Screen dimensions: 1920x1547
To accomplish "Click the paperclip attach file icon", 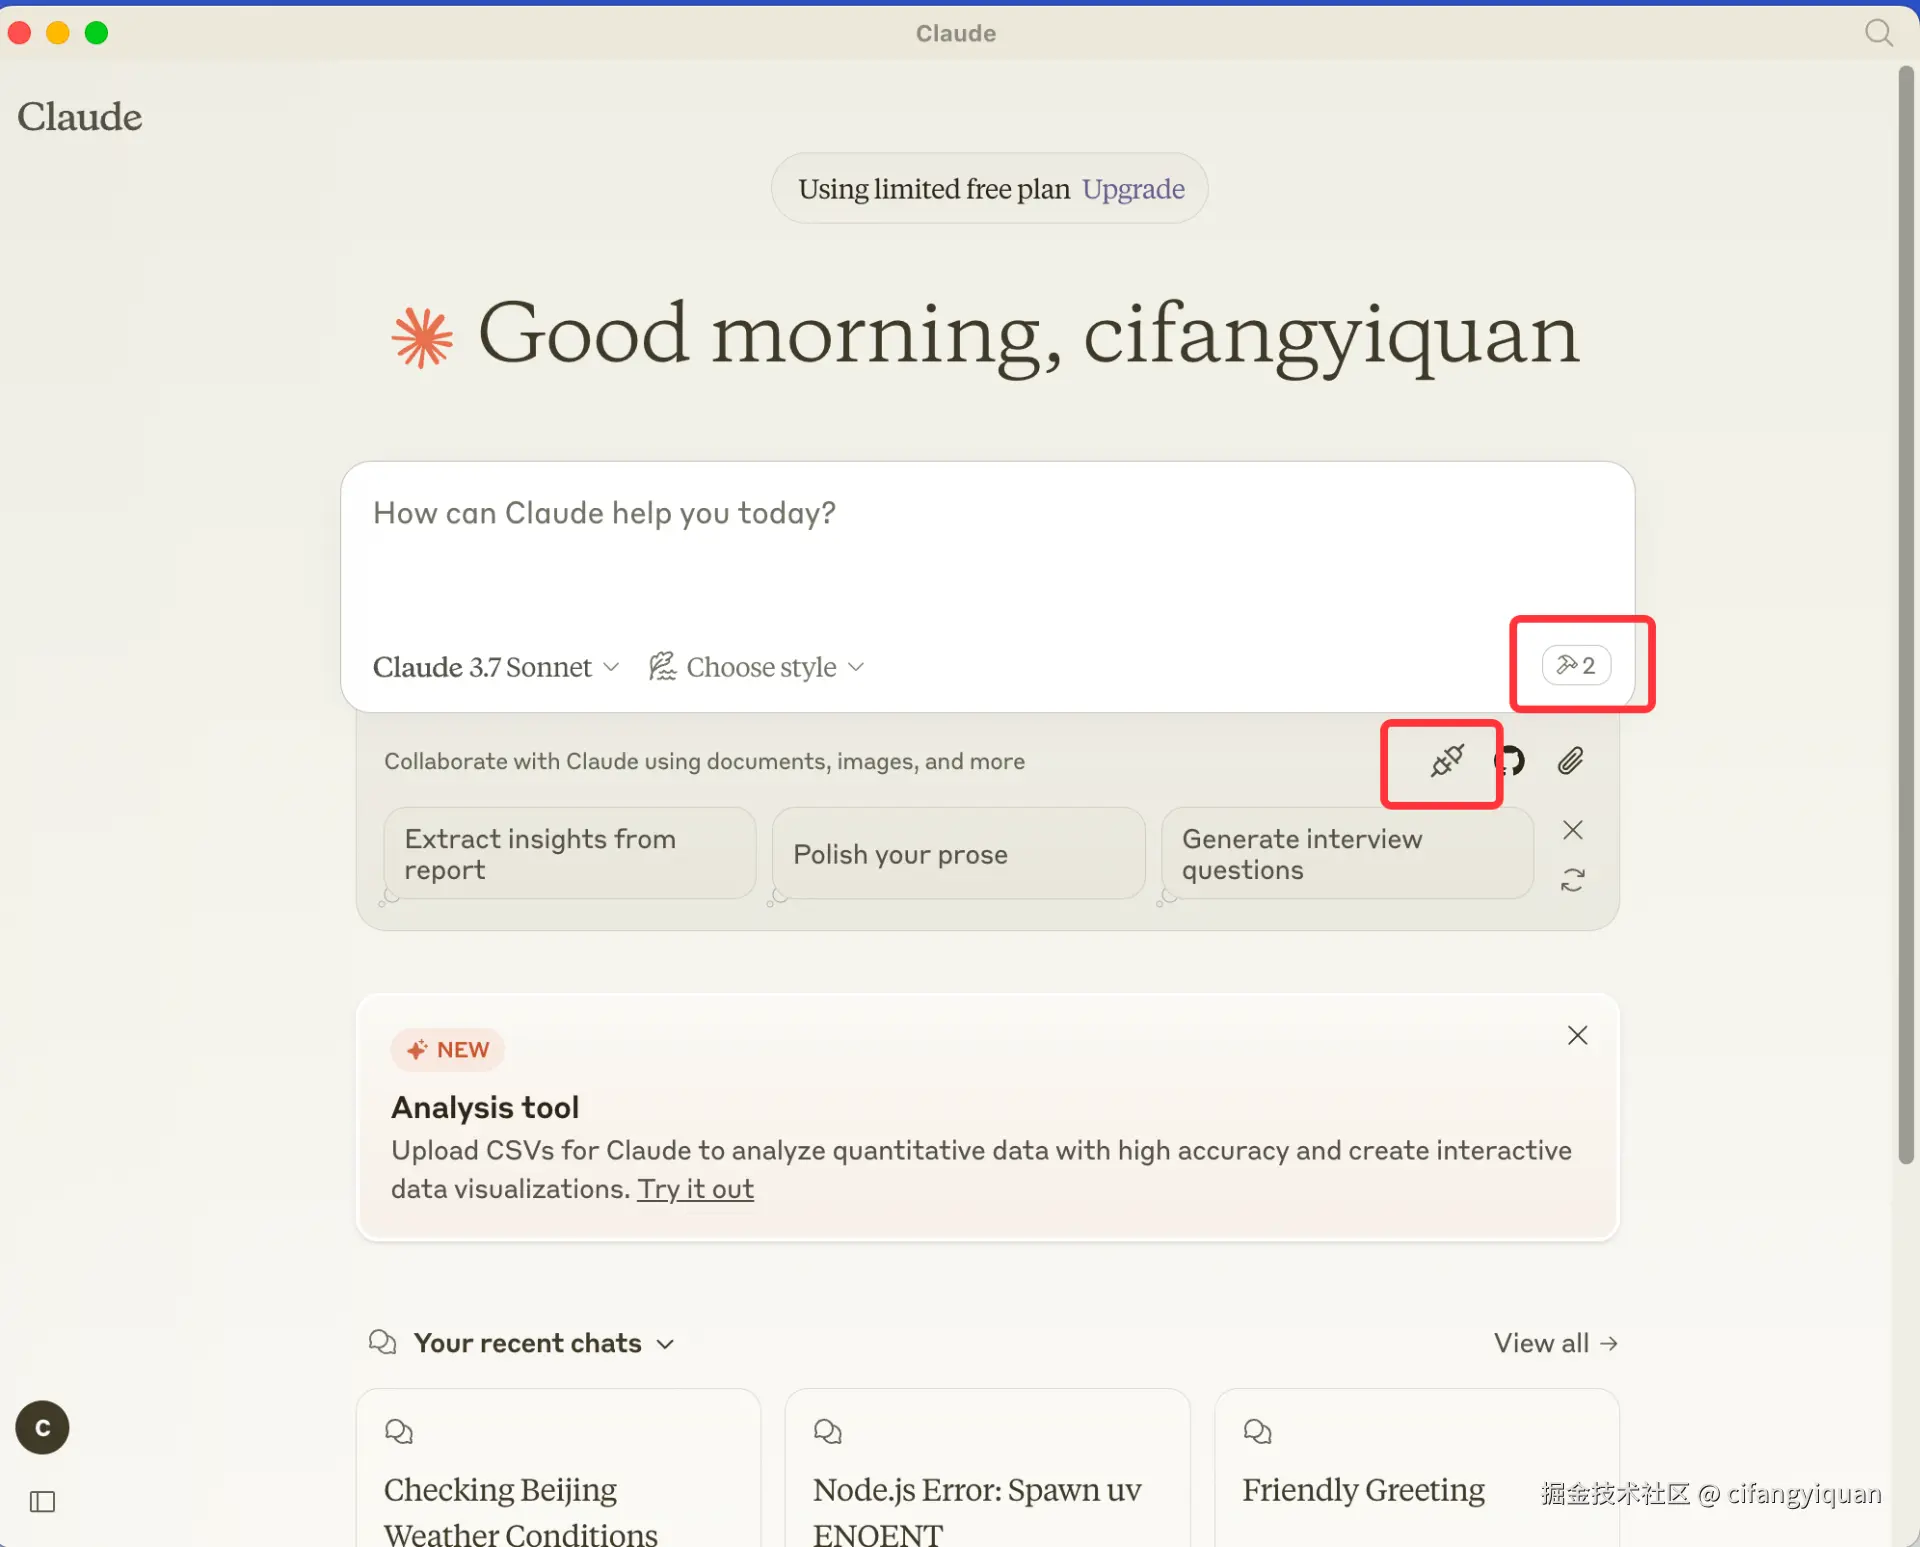I will coord(1570,762).
